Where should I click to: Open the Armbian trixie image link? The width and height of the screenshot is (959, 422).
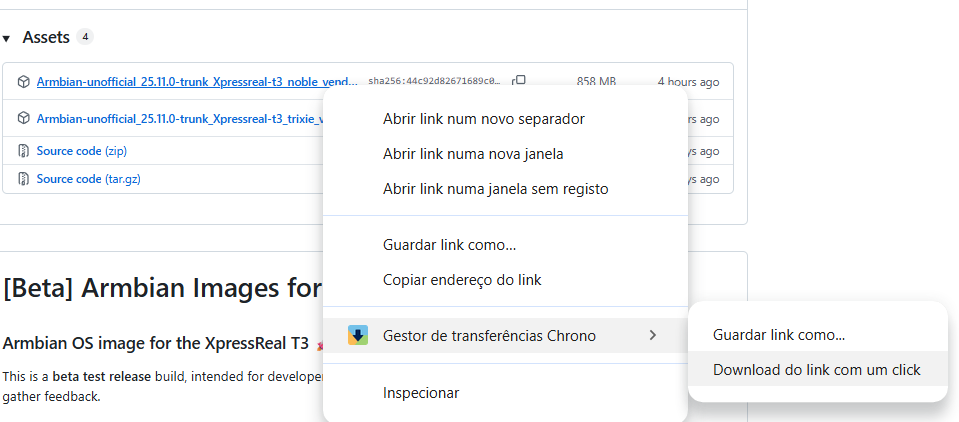tap(180, 118)
